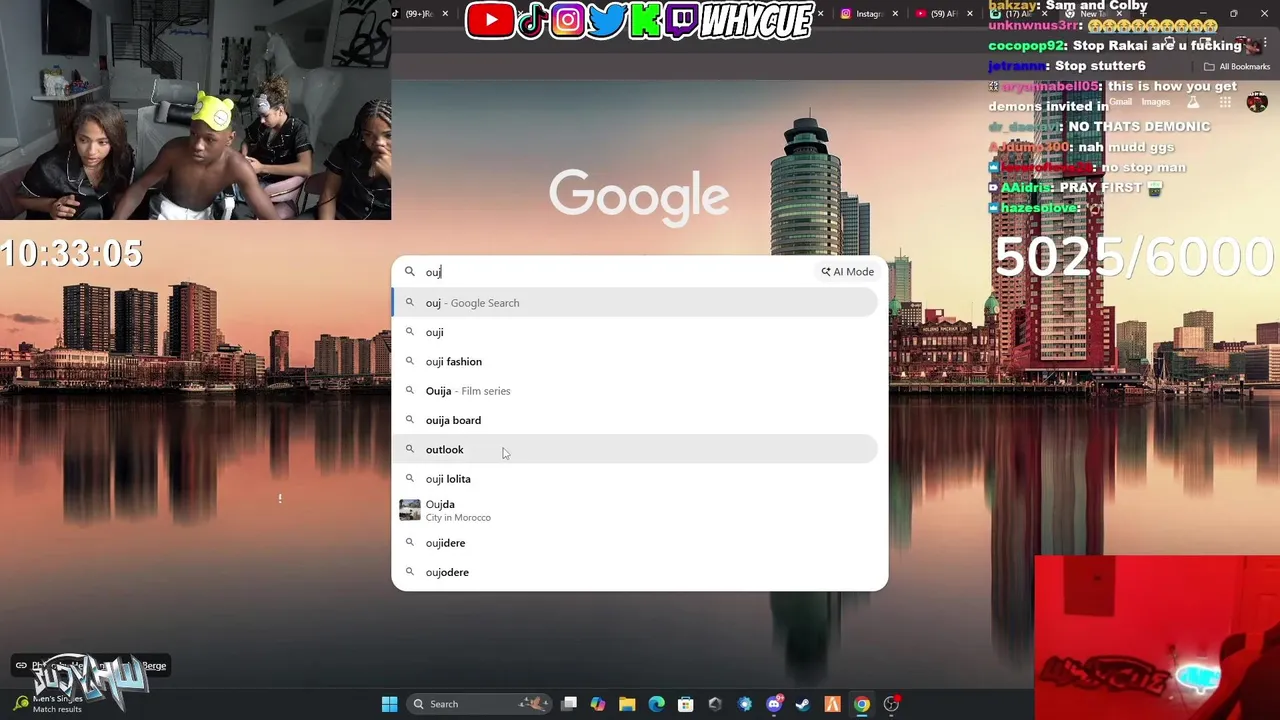1280x720 pixels.
Task: Switch to Google Chrome on the taskbar
Action: (x=861, y=704)
